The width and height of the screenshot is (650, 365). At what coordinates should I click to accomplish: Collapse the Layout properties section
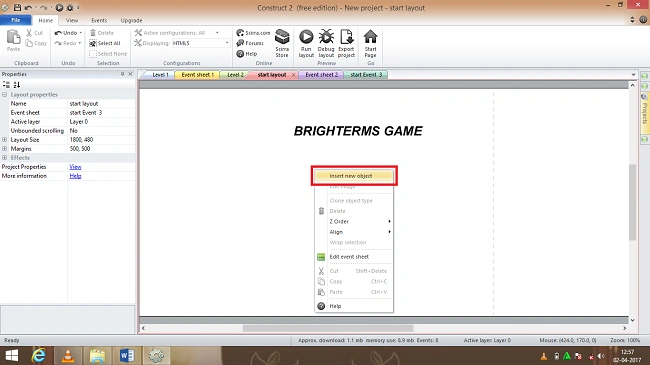5,95
